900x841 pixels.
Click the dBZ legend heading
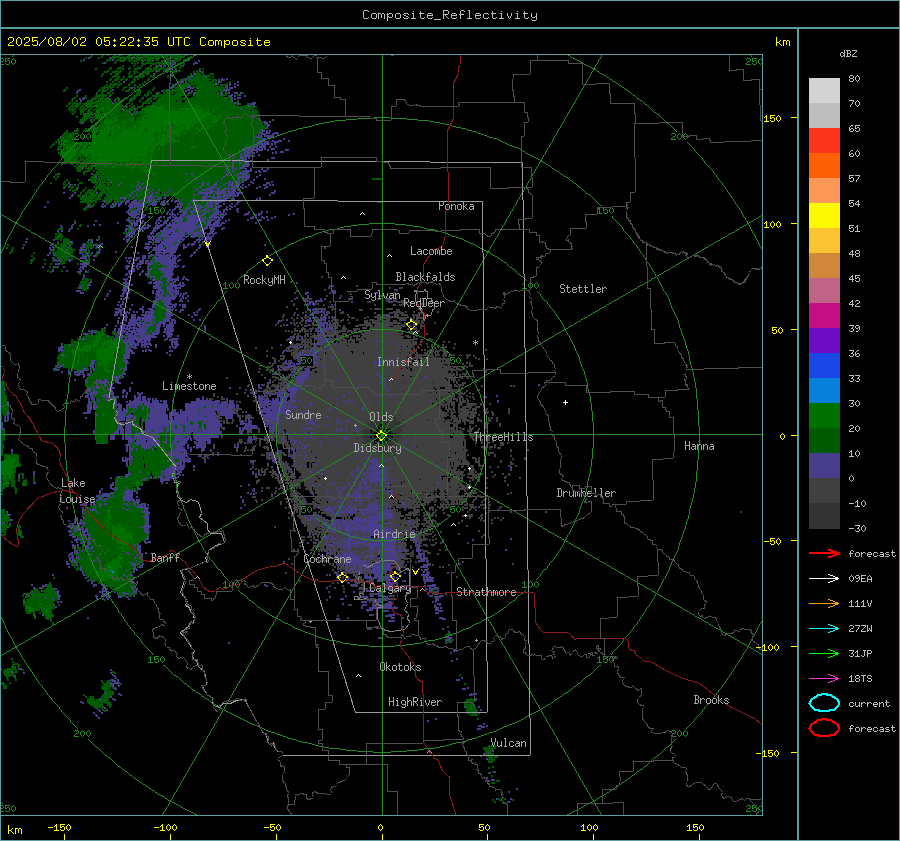(848, 53)
